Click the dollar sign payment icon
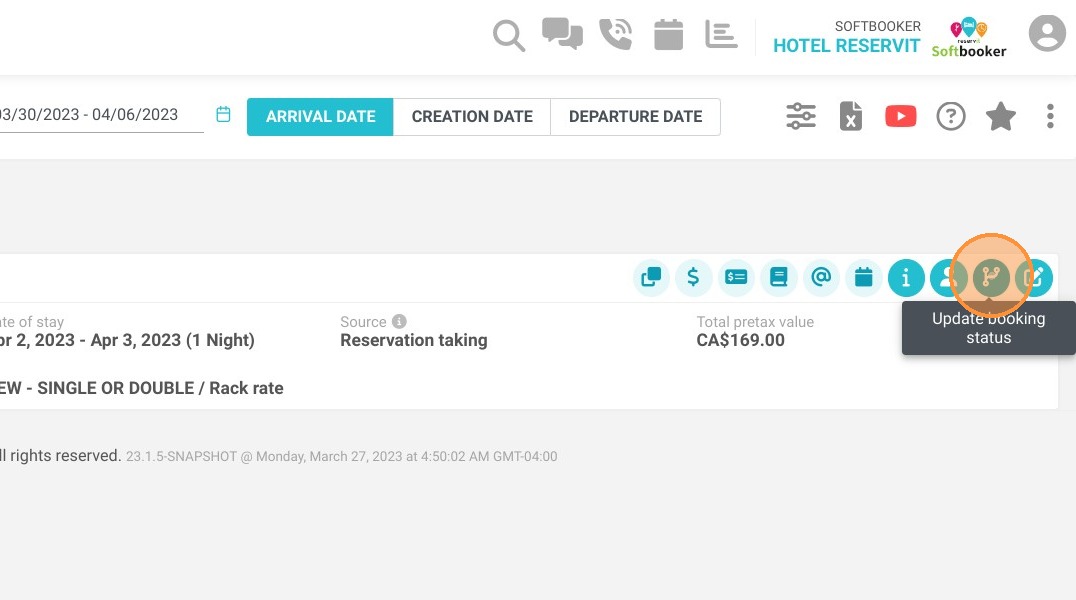Screen dimensions: 1076x600 click(x=693, y=277)
